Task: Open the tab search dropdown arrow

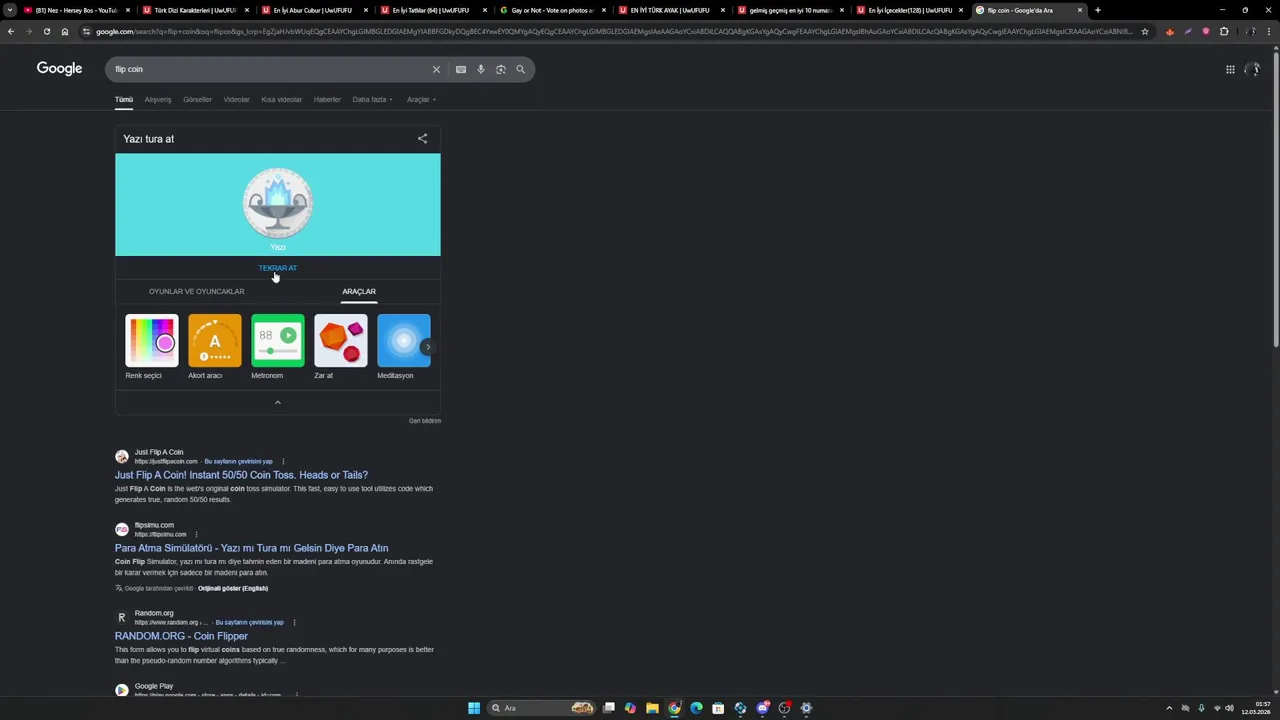Action: point(10,10)
